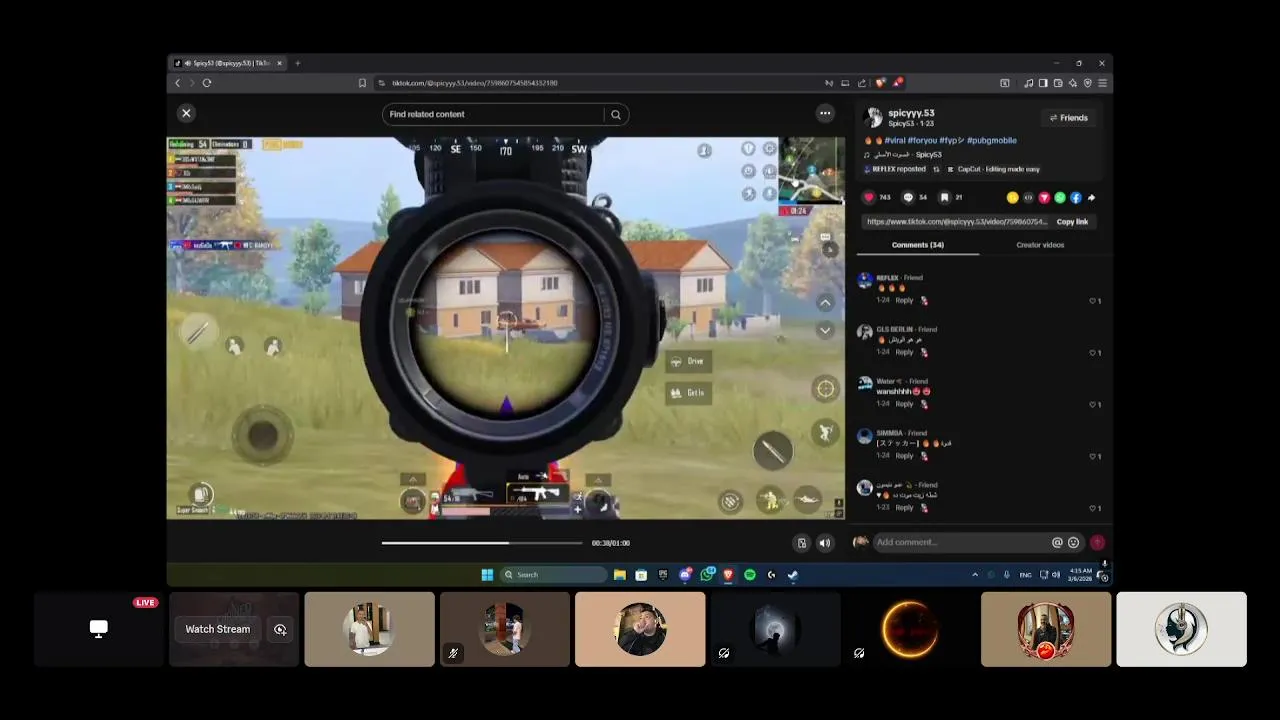This screenshot has width=1280, height=720.
Task: Click the icon left of the volume speaker
Action: pyautogui.click(x=801, y=543)
